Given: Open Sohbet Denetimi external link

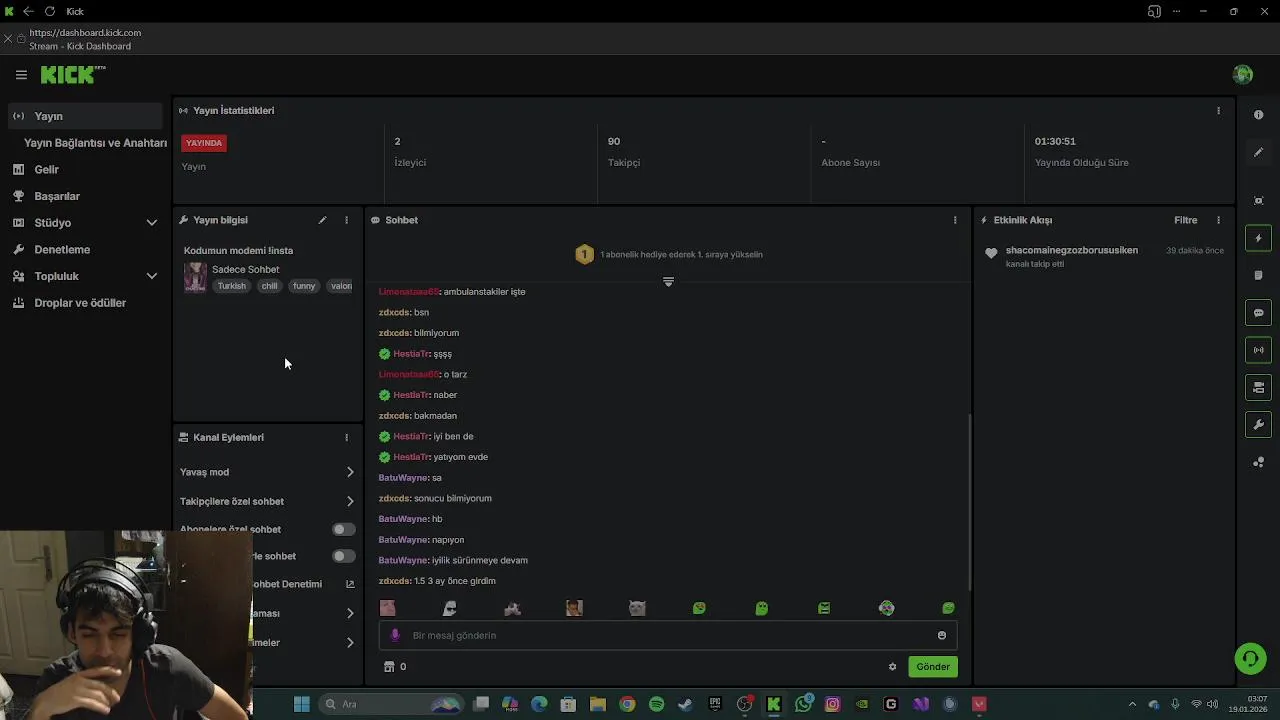Looking at the screenshot, I should tap(350, 584).
